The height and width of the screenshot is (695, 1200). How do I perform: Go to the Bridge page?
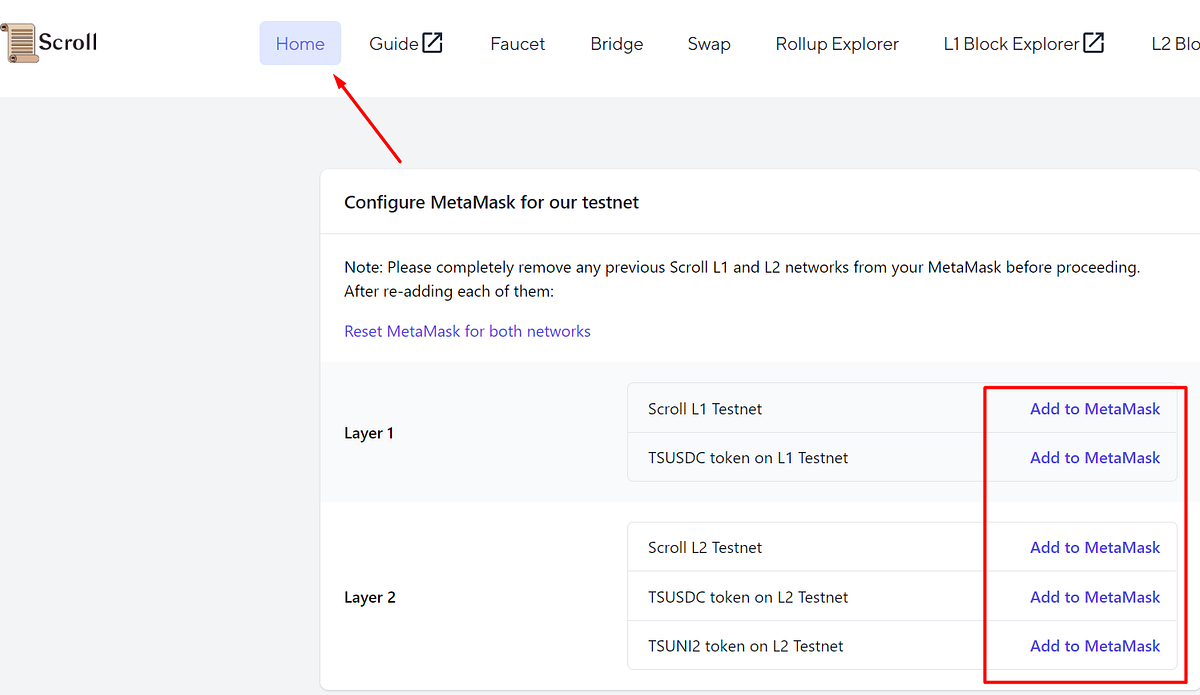click(x=617, y=43)
